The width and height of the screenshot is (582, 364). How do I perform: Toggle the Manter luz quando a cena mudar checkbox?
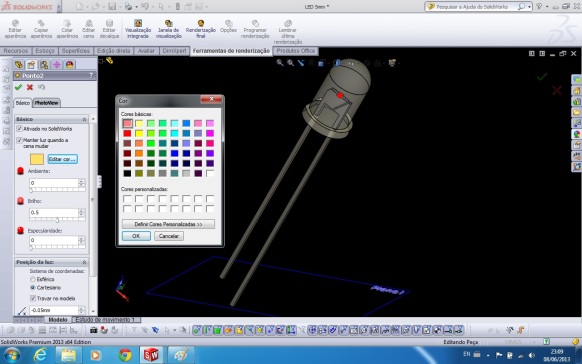click(x=20, y=140)
